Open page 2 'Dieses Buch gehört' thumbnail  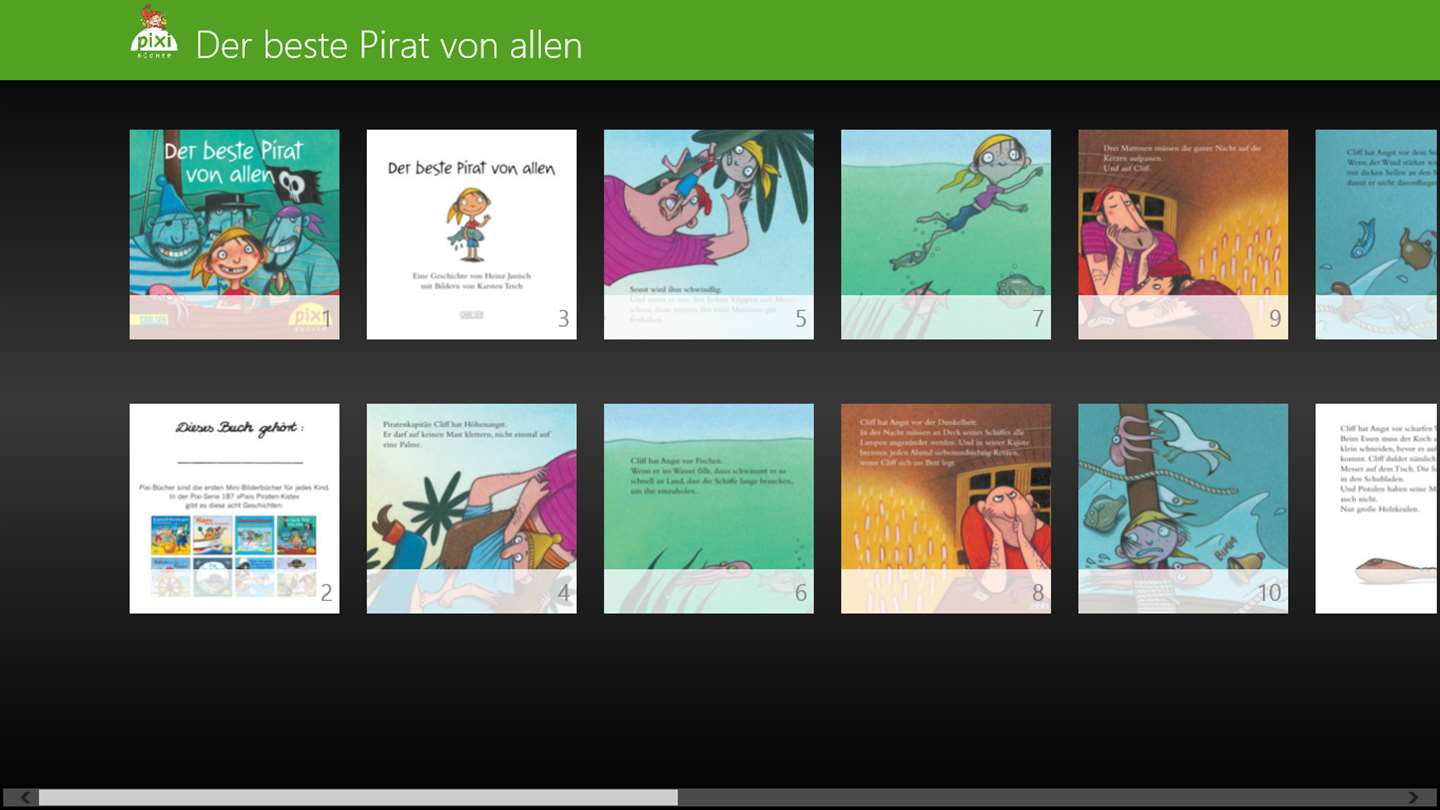click(234, 508)
